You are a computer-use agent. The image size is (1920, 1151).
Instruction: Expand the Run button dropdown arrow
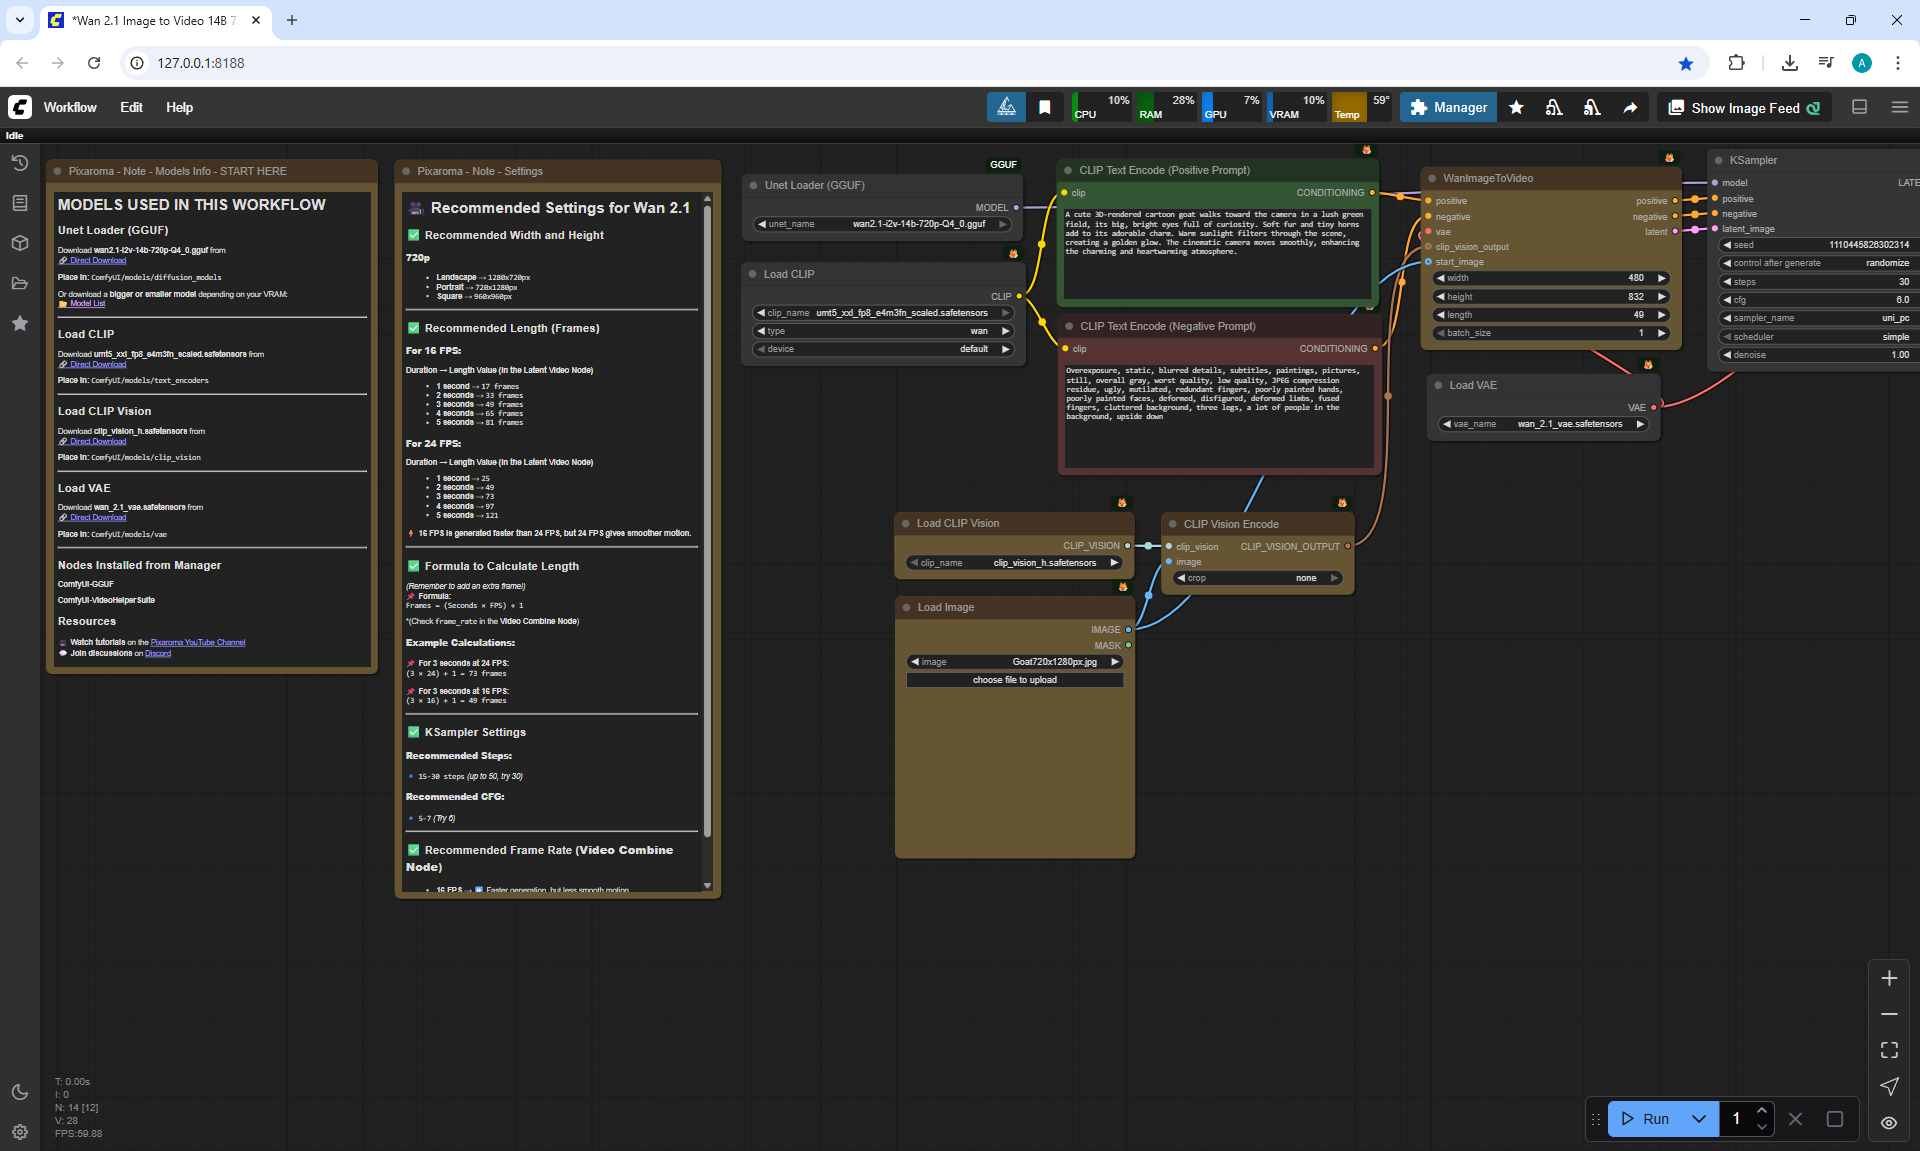(1698, 1119)
